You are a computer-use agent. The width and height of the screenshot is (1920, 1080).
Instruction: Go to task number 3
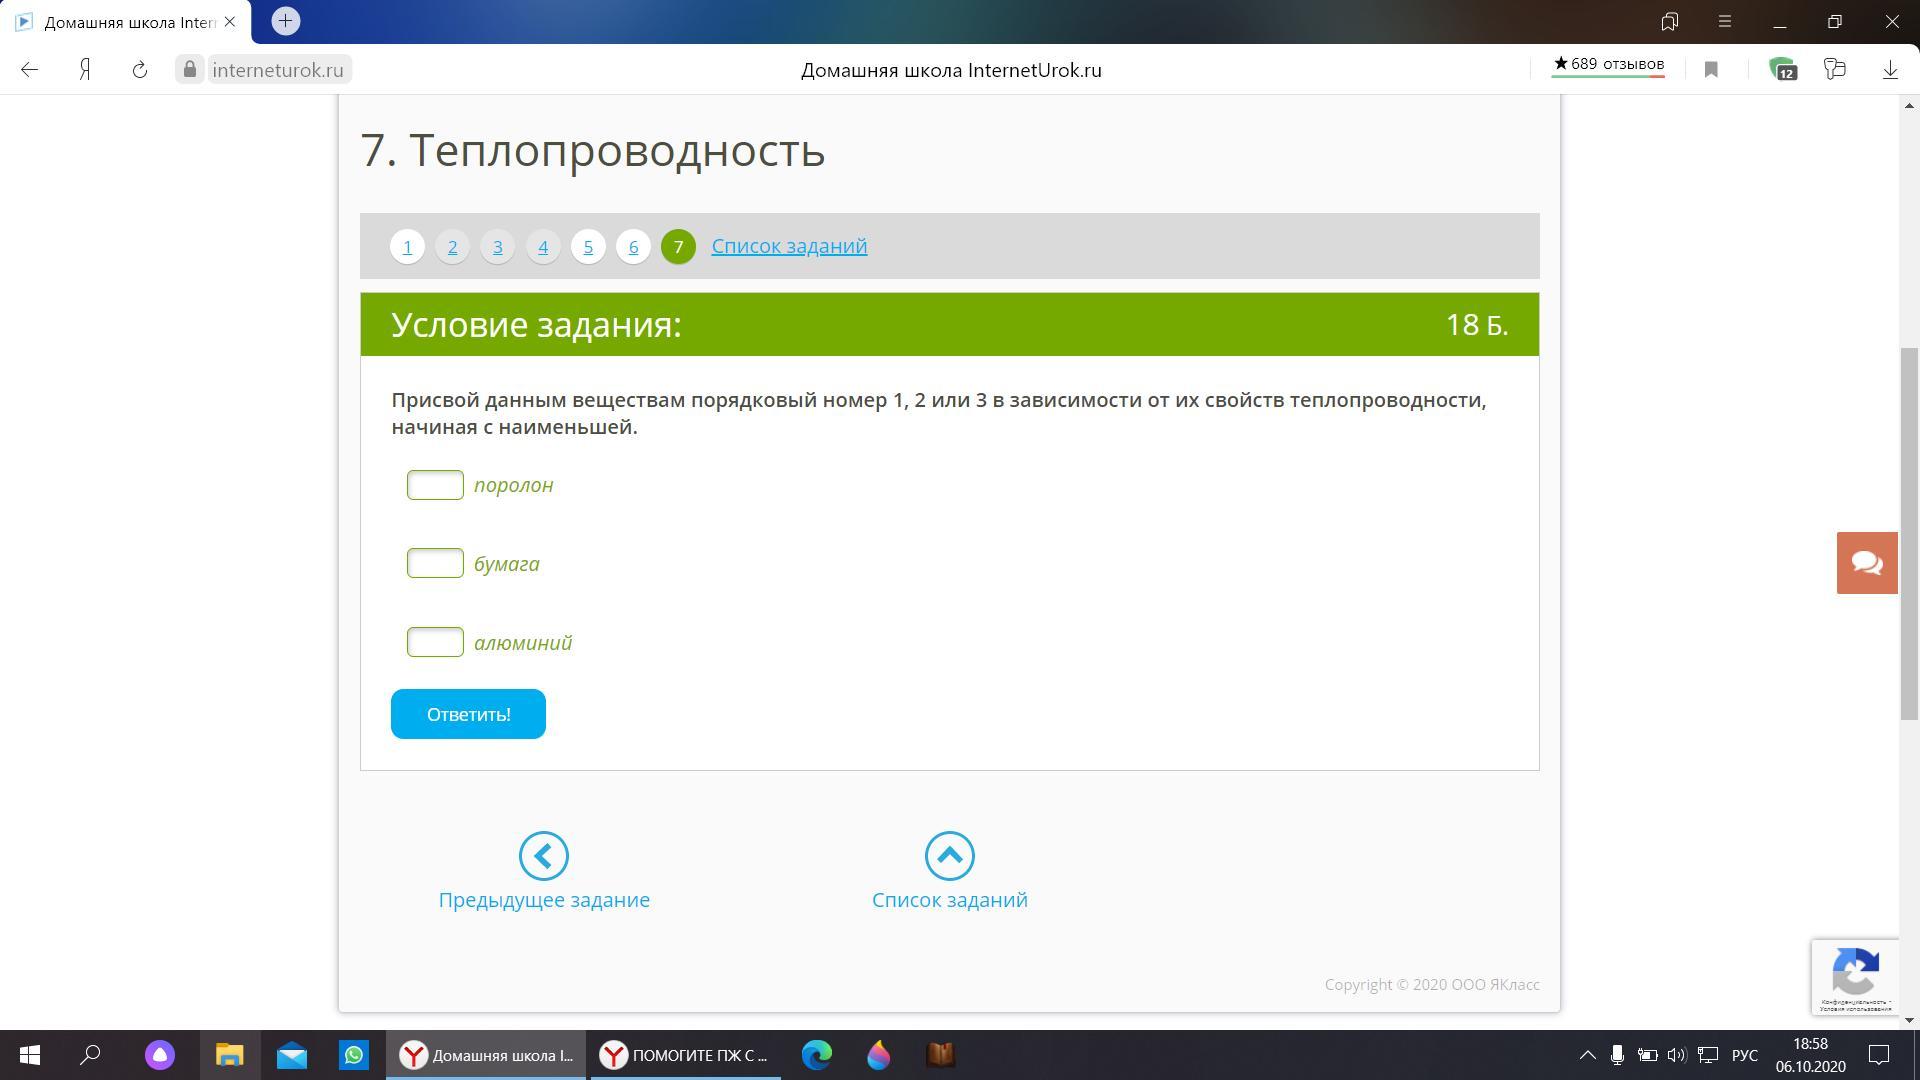pos(497,247)
